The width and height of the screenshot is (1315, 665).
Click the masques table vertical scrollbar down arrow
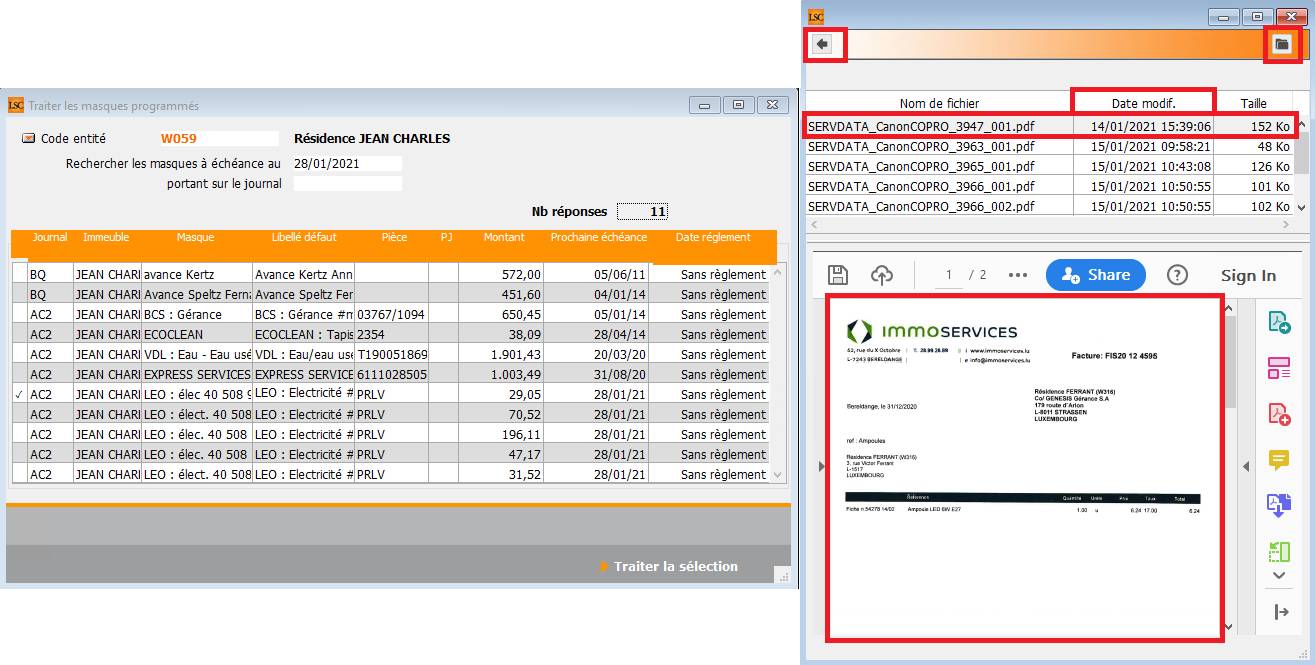777,474
